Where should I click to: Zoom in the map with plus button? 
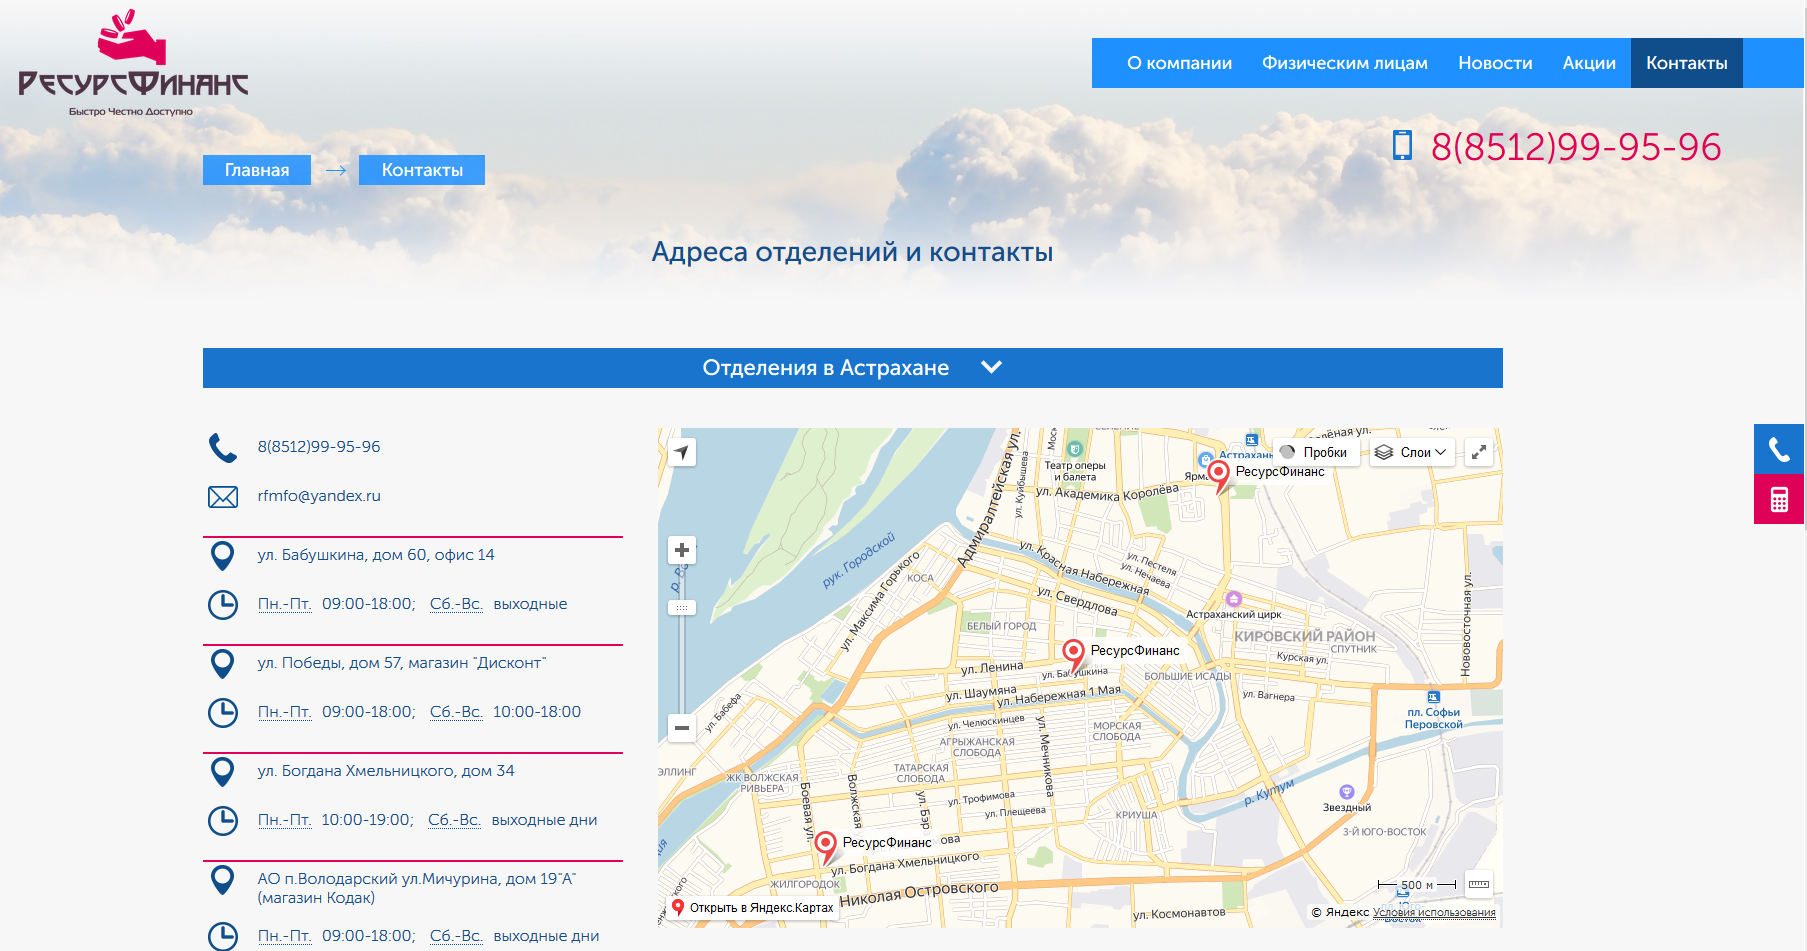pos(682,550)
